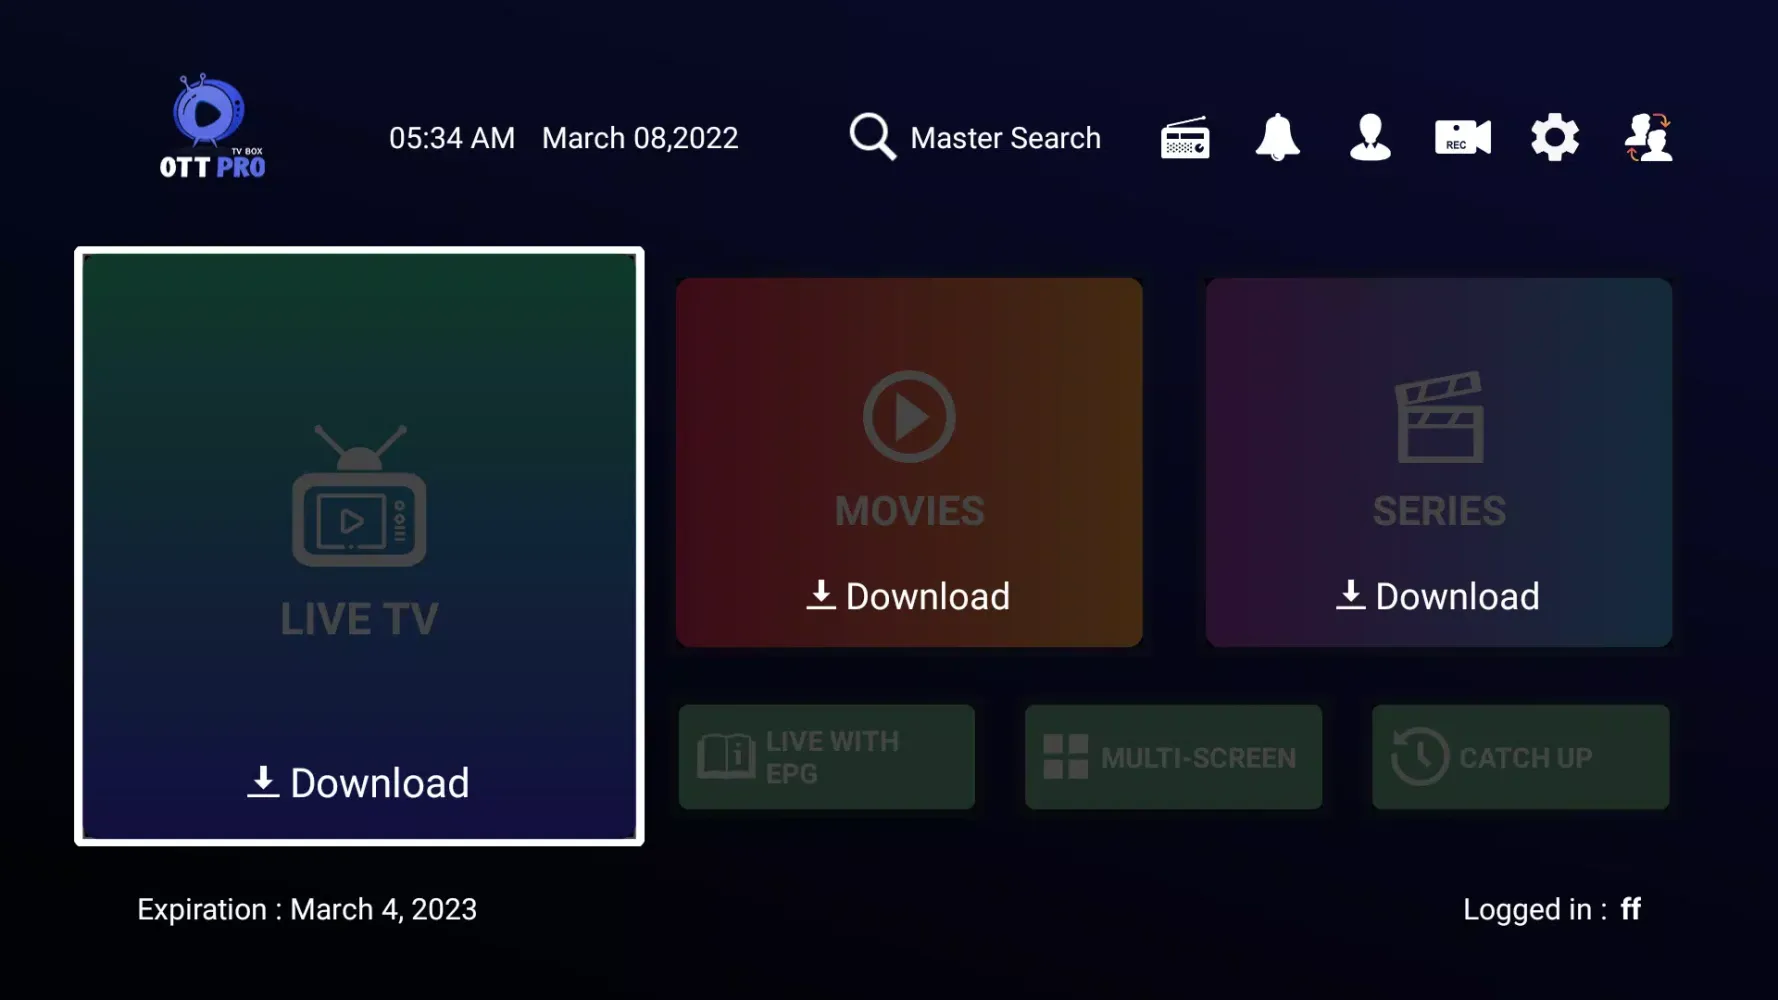1778x1000 pixels.
Task: Click the 05:34 AM clock text
Action: [452, 138]
